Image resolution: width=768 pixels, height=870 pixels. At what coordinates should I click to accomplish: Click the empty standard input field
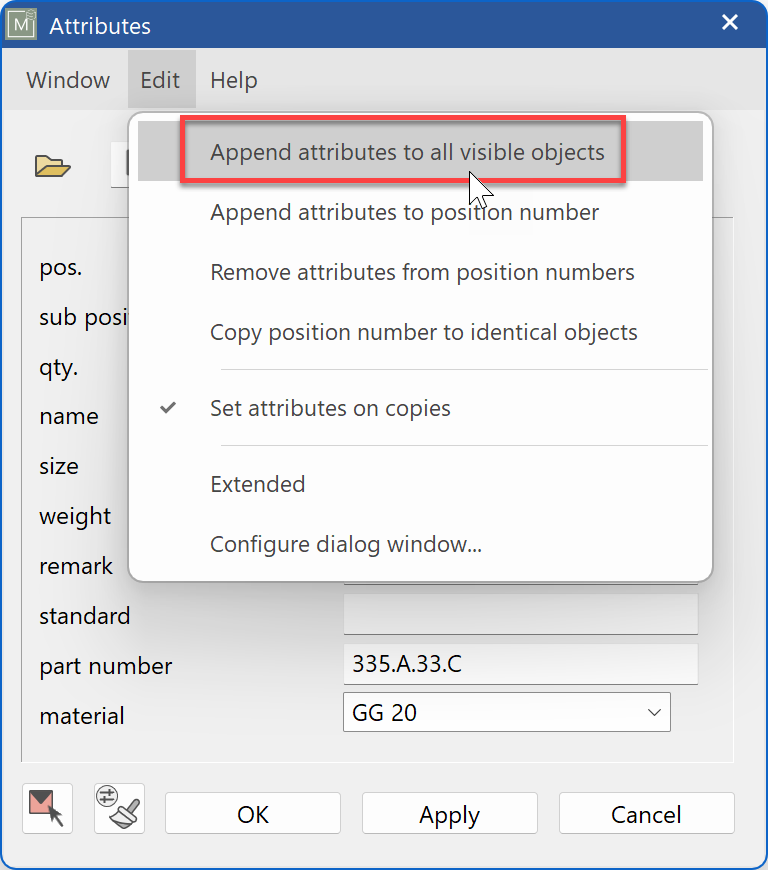(x=521, y=614)
